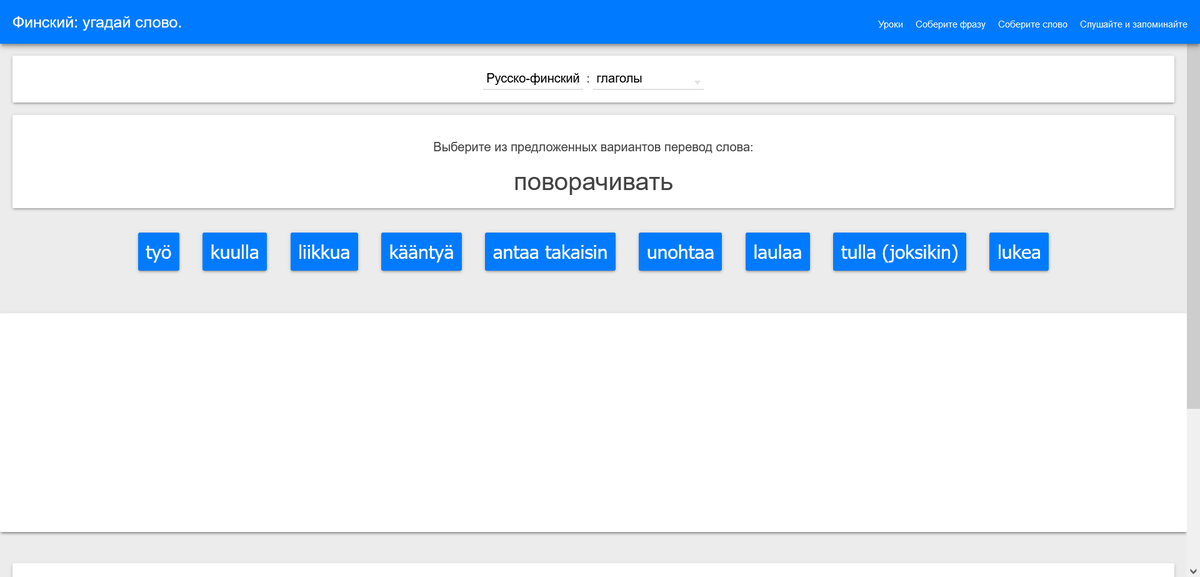Viewport: 1200px width, 577px height.
Task: Navigate to 'Слушайте и запоминайте'
Action: (x=1134, y=24)
